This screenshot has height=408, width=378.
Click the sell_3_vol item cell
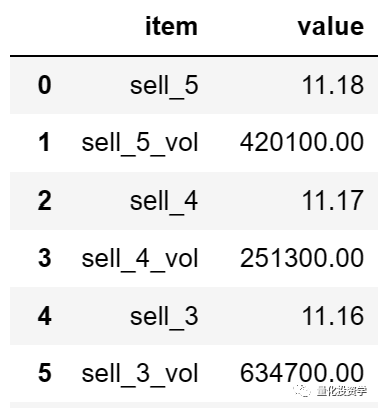click(140, 374)
